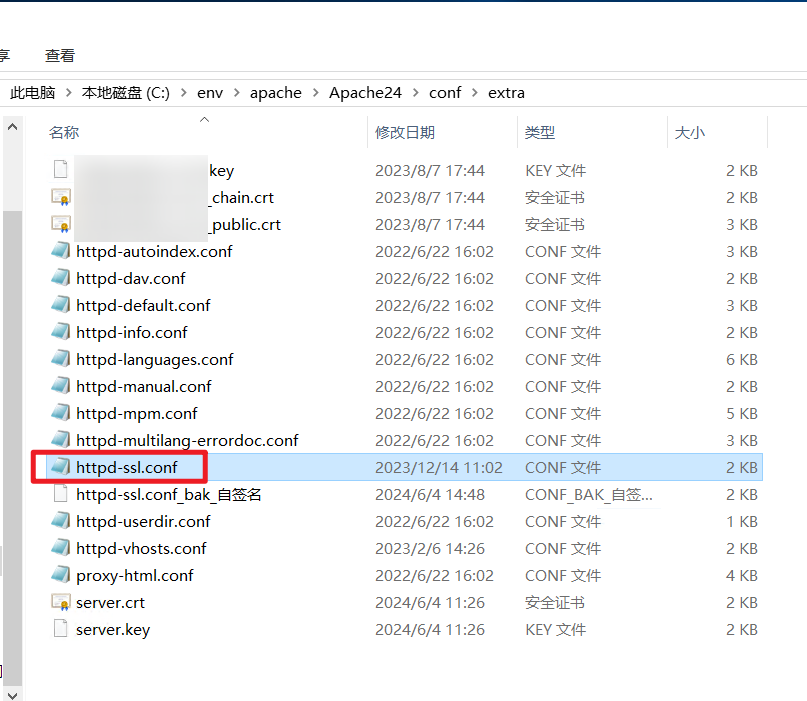Viewport: 807px width, 701px height.
Task: Click the proxy-html.conf file icon
Action: point(61,575)
